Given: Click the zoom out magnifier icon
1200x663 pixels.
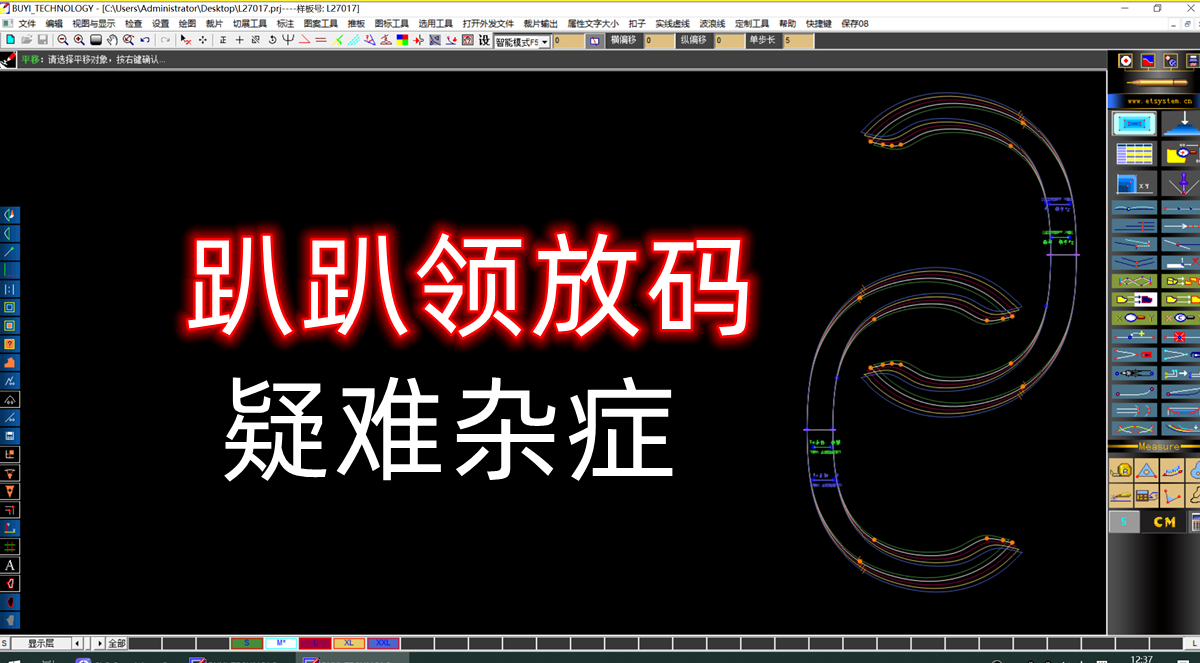Looking at the screenshot, I should tap(63, 40).
